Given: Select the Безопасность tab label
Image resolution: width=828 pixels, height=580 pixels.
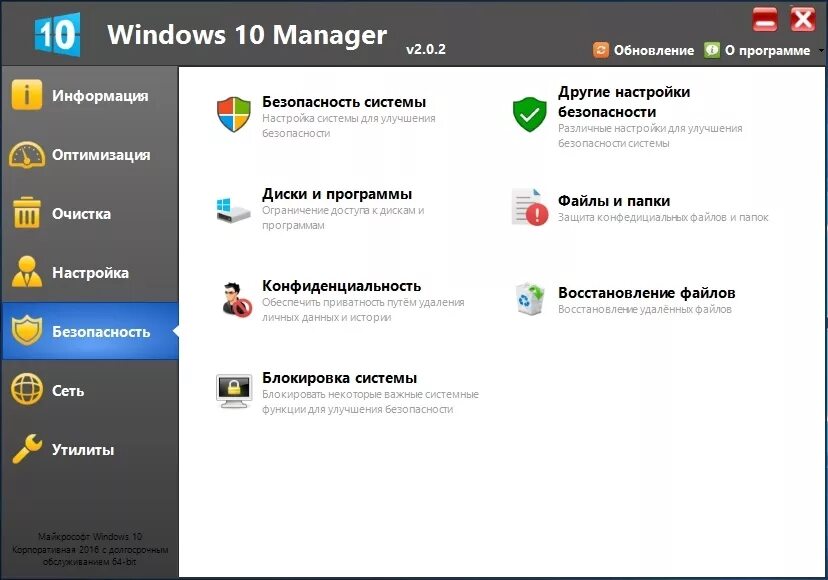Looking at the screenshot, I should coord(101,332).
